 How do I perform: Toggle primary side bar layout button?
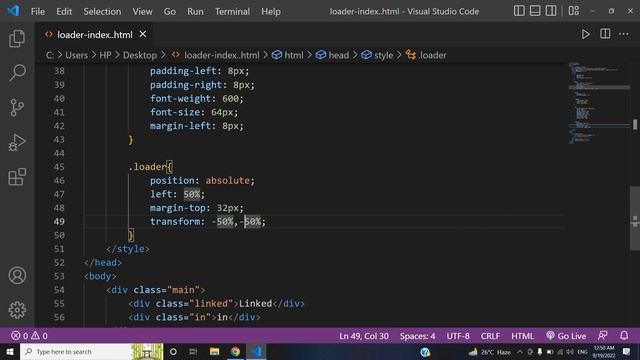click(519, 11)
